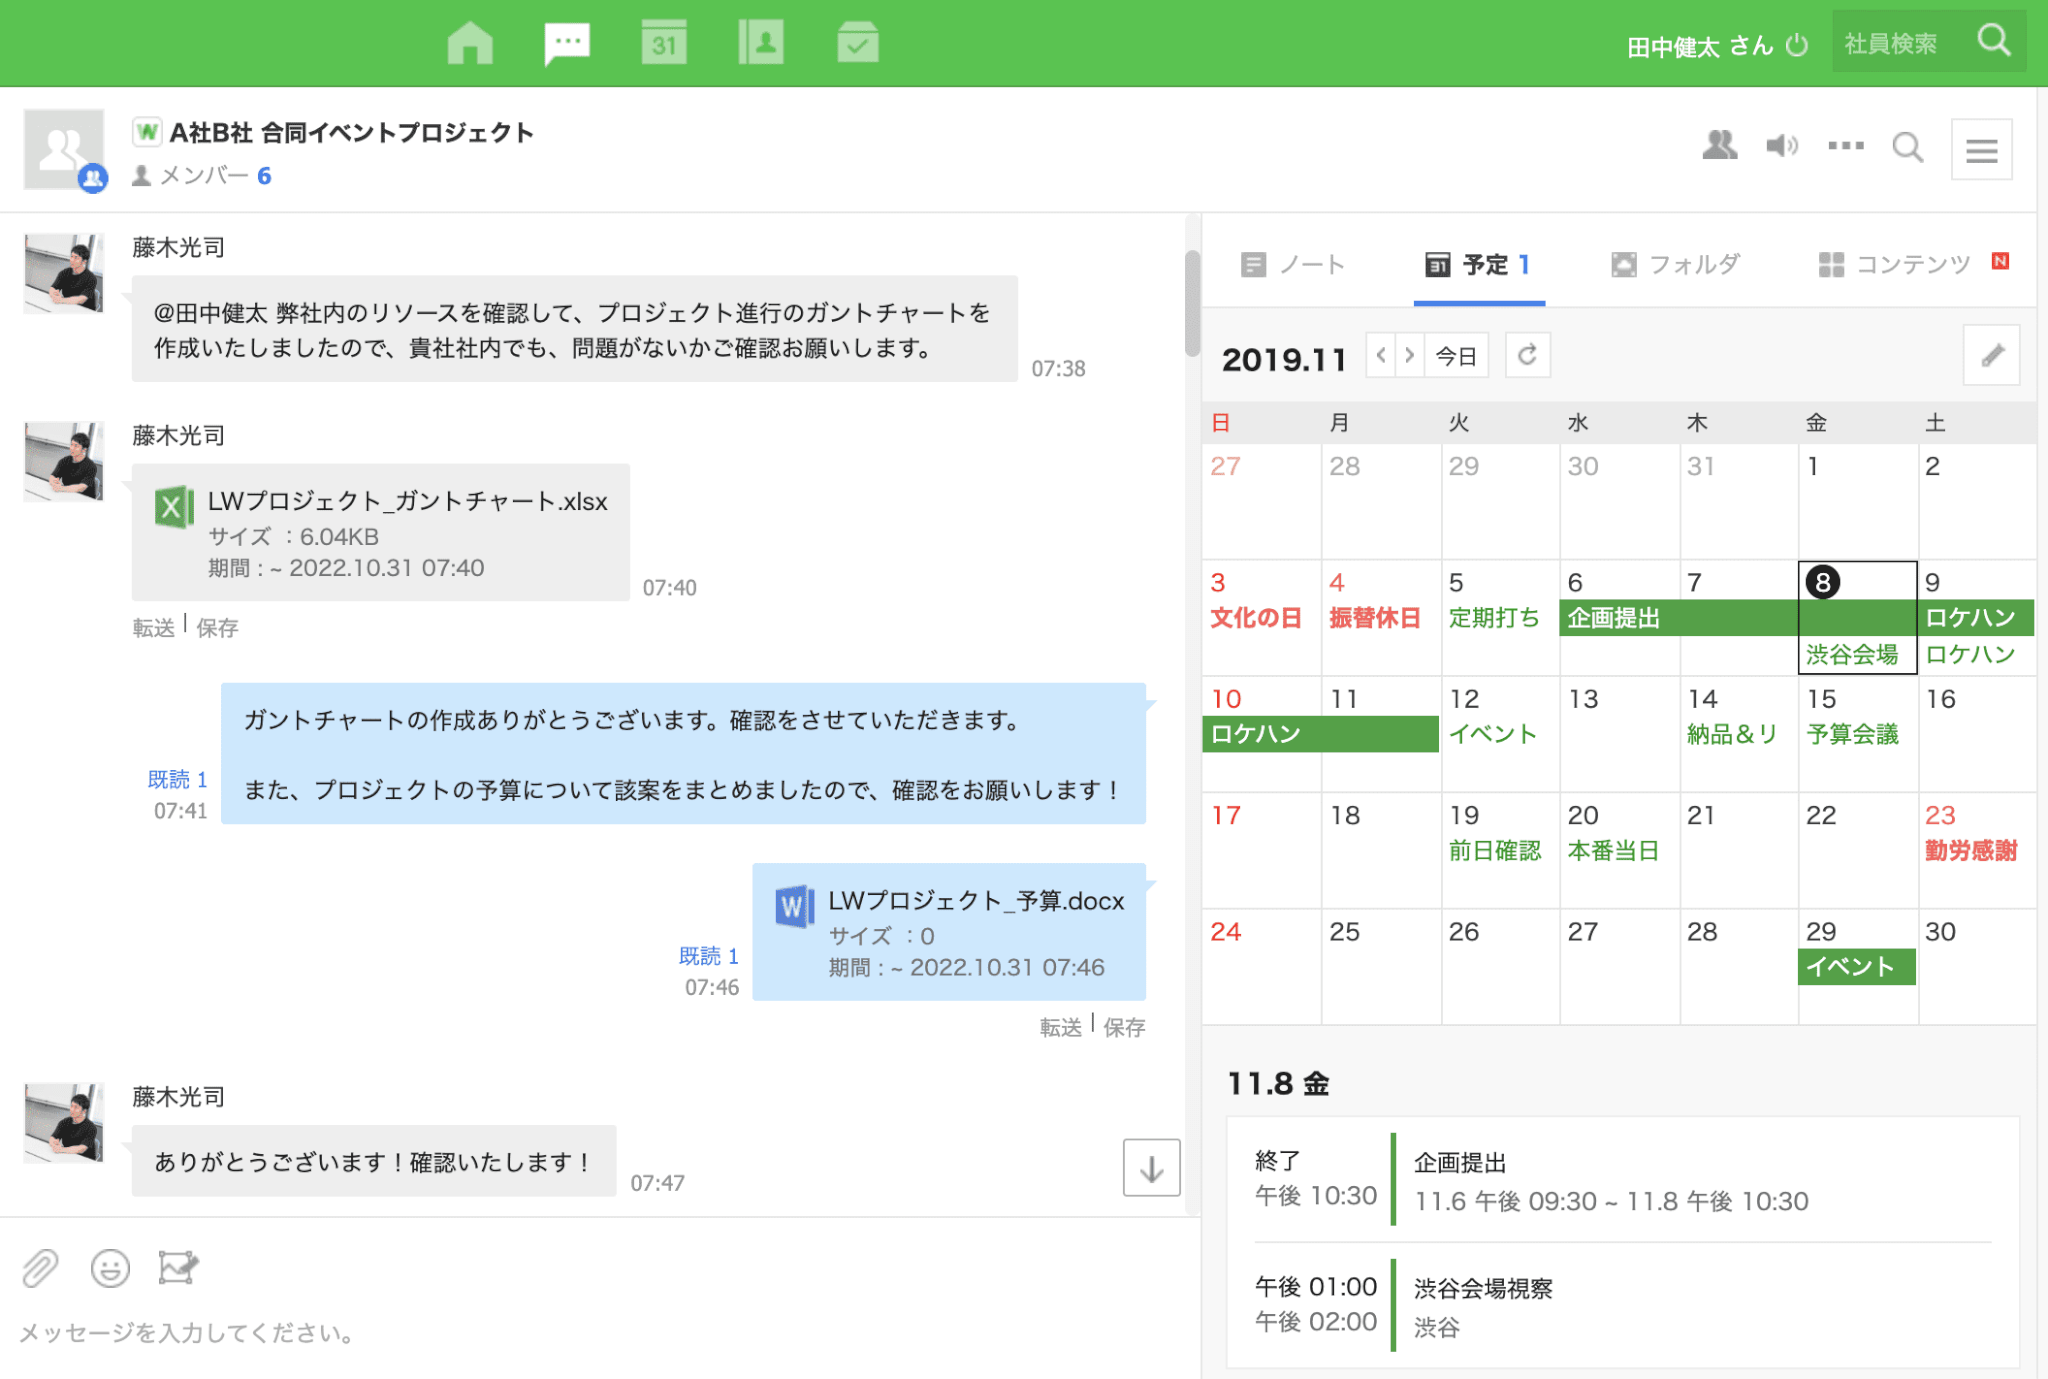Image resolution: width=2048 pixels, height=1379 pixels.
Task: Open the hamburger side panel menu
Action: (x=1981, y=150)
